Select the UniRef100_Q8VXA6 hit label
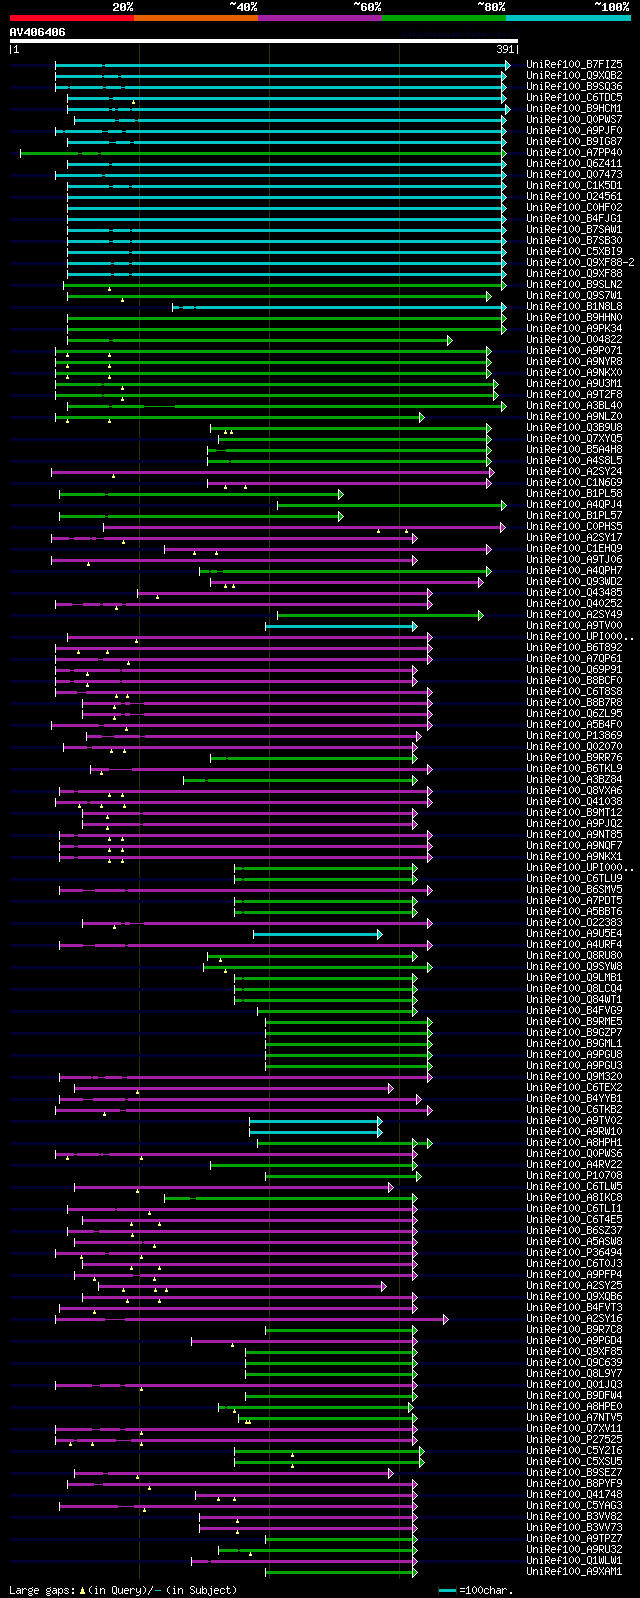640x1598 pixels. [x=574, y=790]
